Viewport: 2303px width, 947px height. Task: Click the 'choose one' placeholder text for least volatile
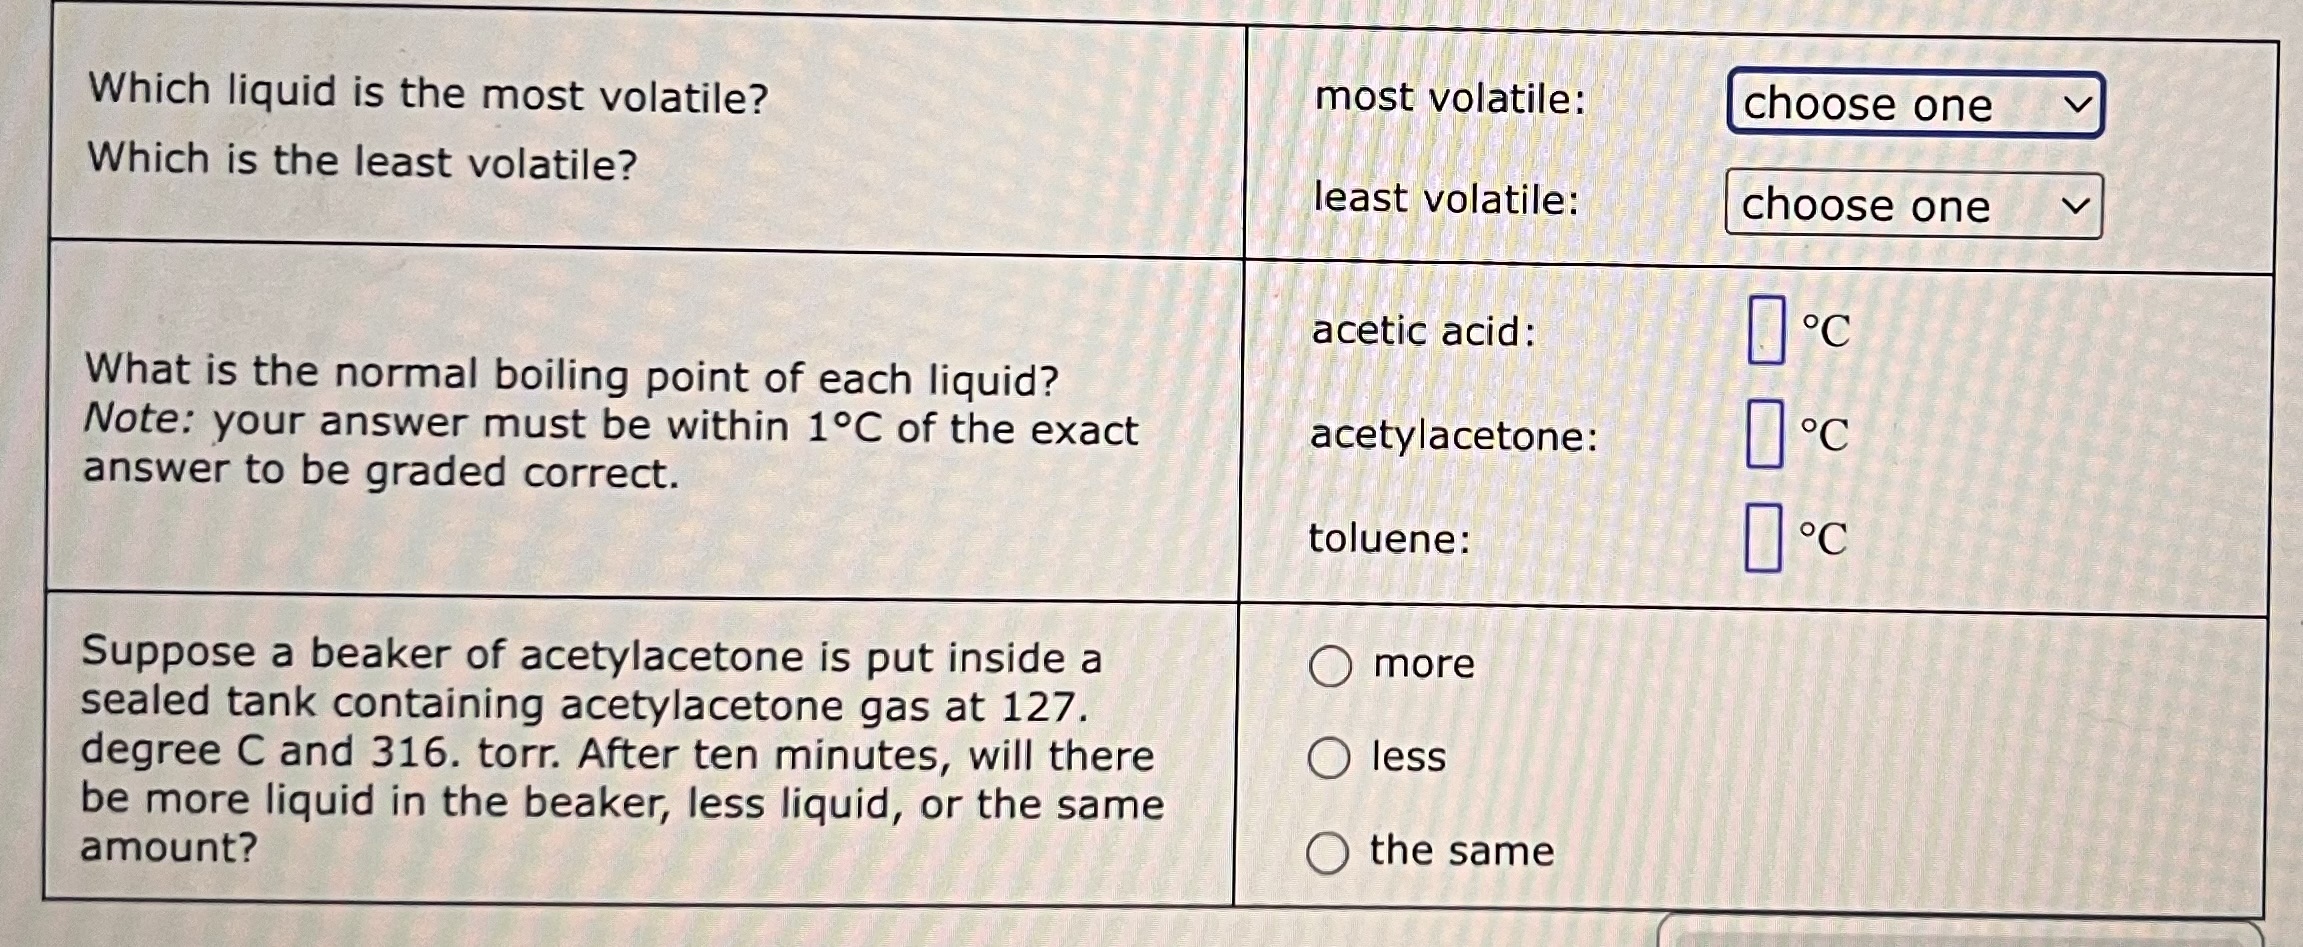coord(1864,205)
